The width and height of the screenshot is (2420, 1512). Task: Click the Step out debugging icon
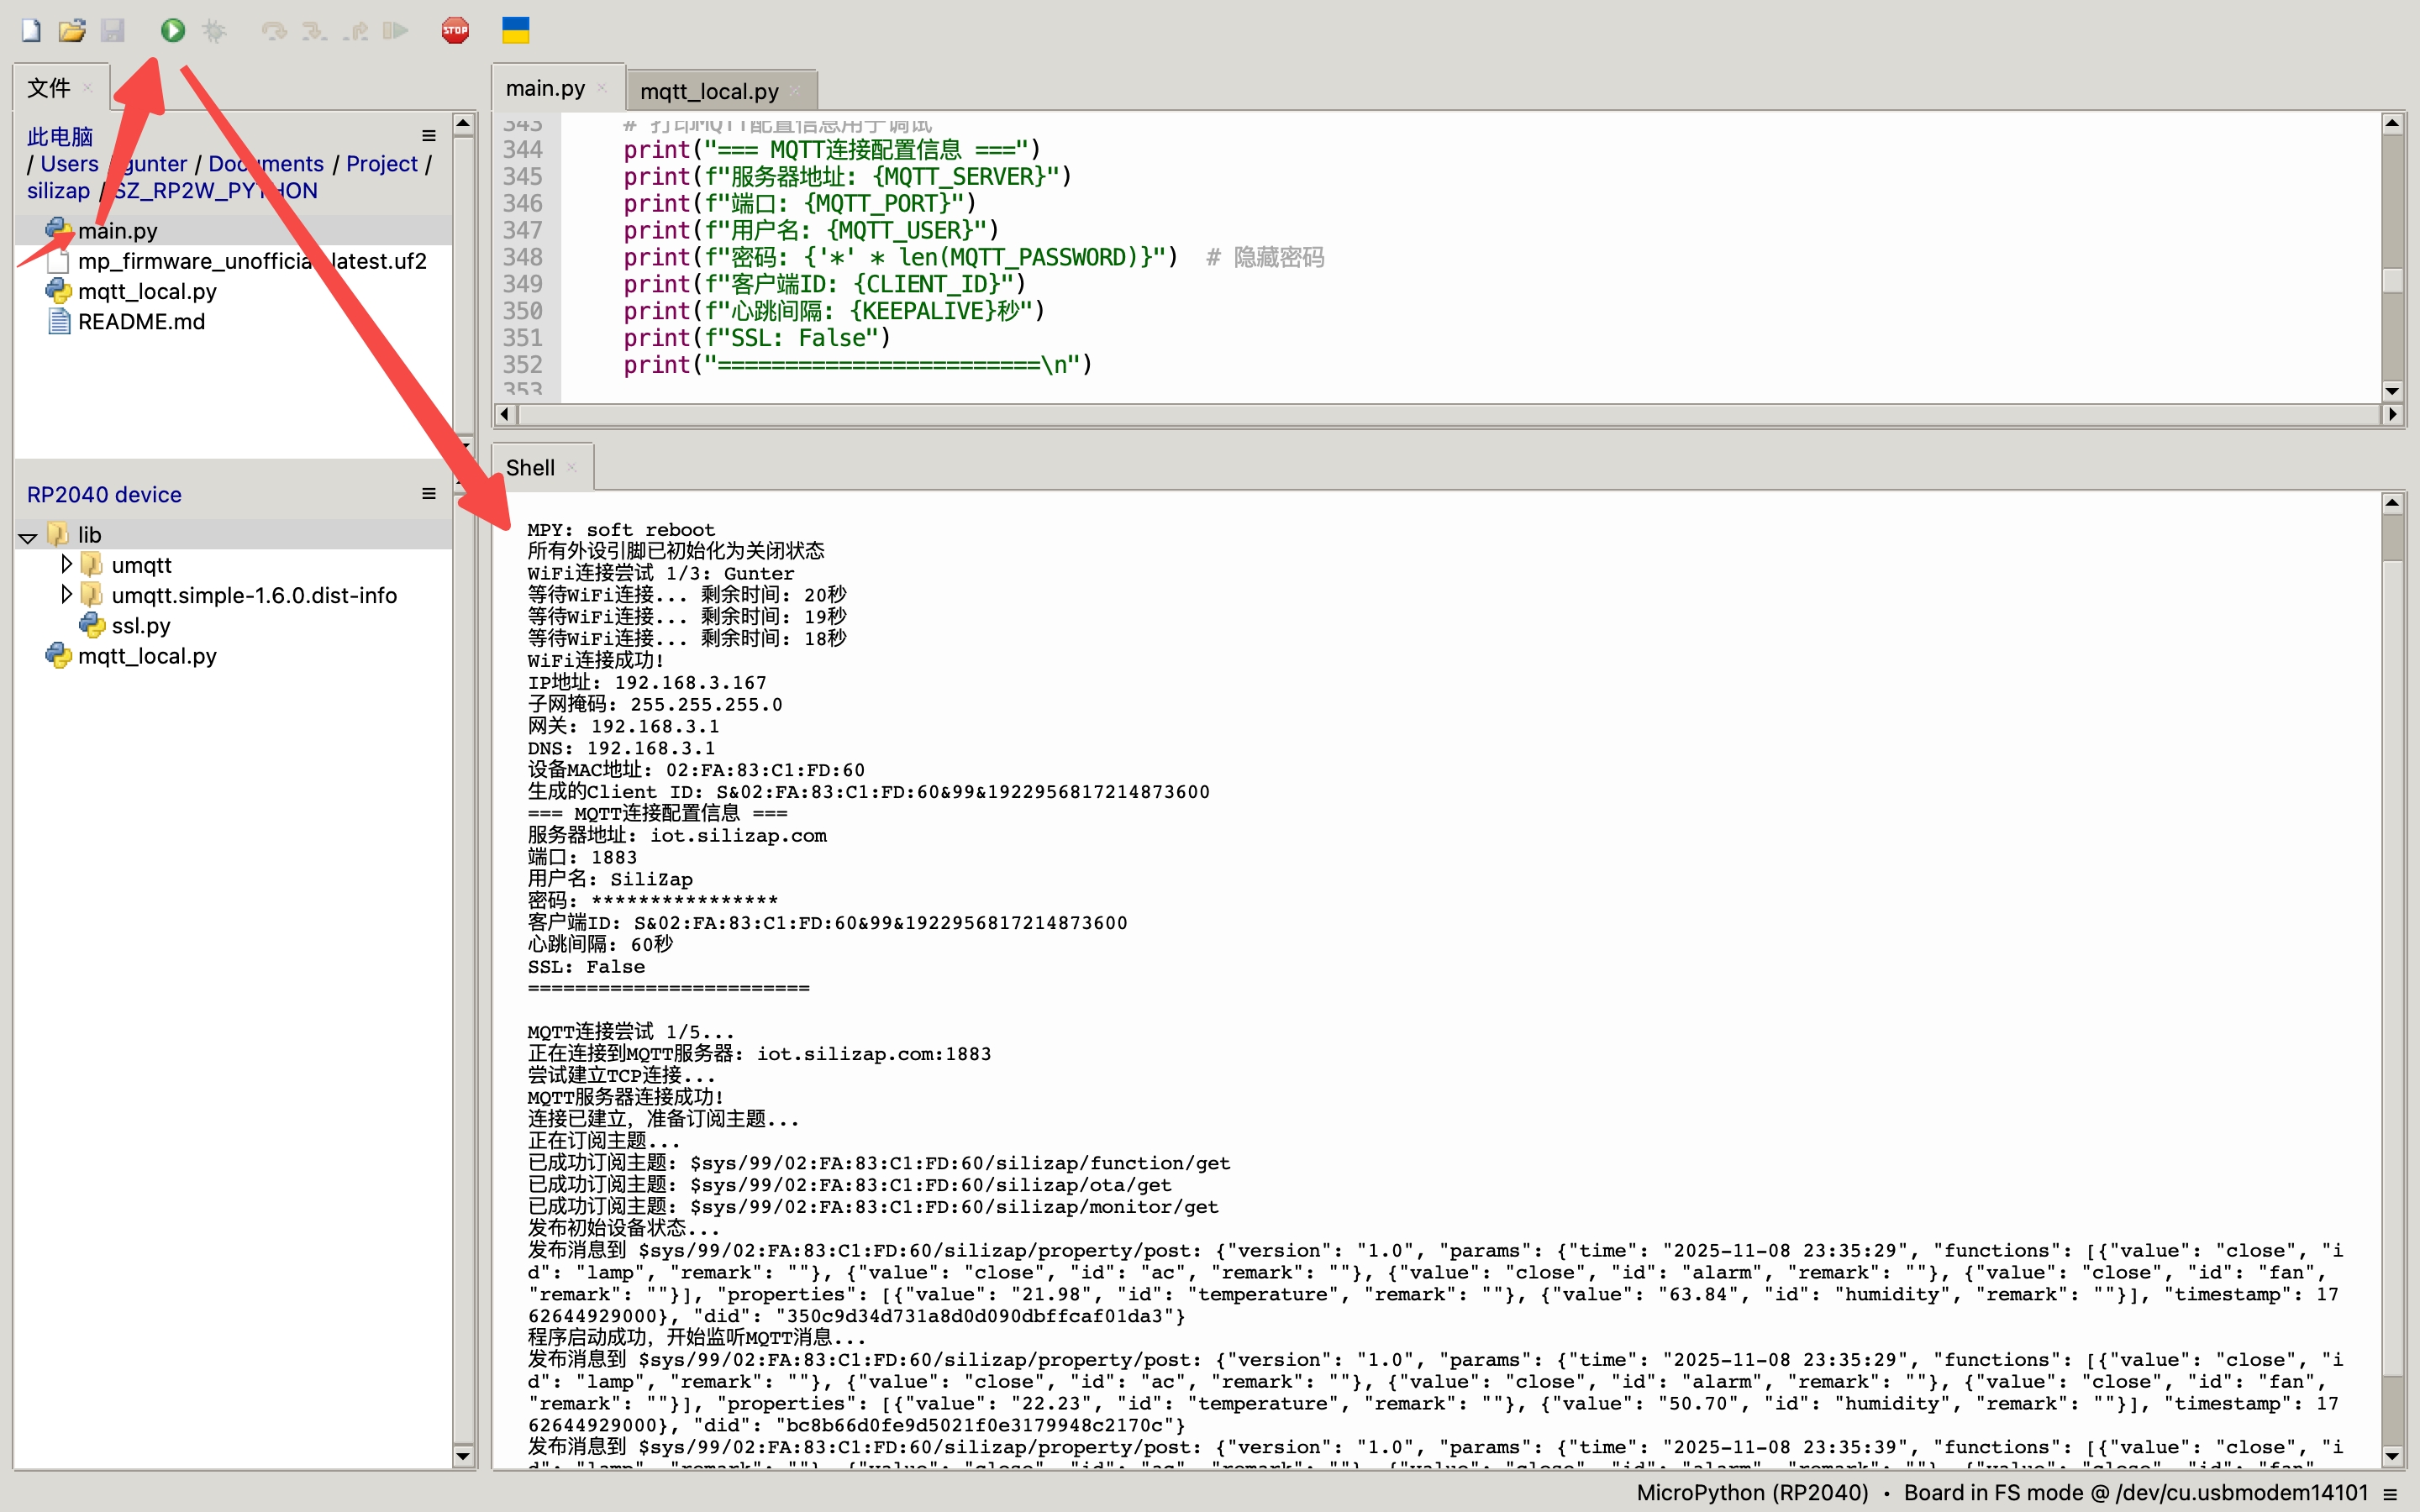click(355, 30)
